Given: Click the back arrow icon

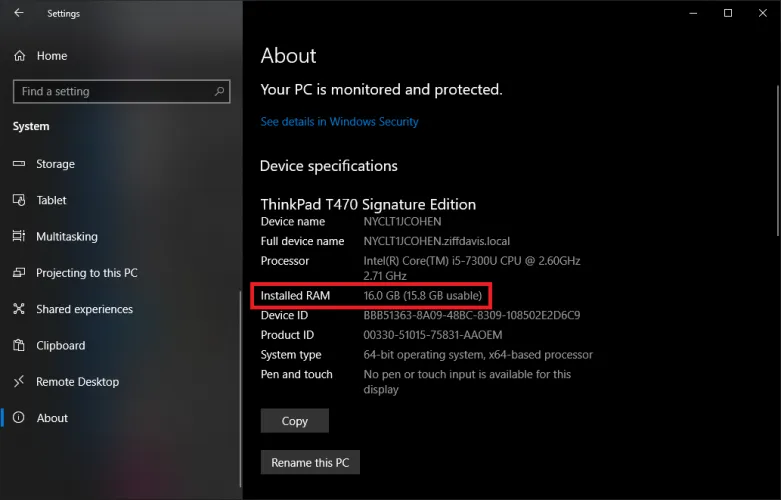Looking at the screenshot, I should (20, 13).
